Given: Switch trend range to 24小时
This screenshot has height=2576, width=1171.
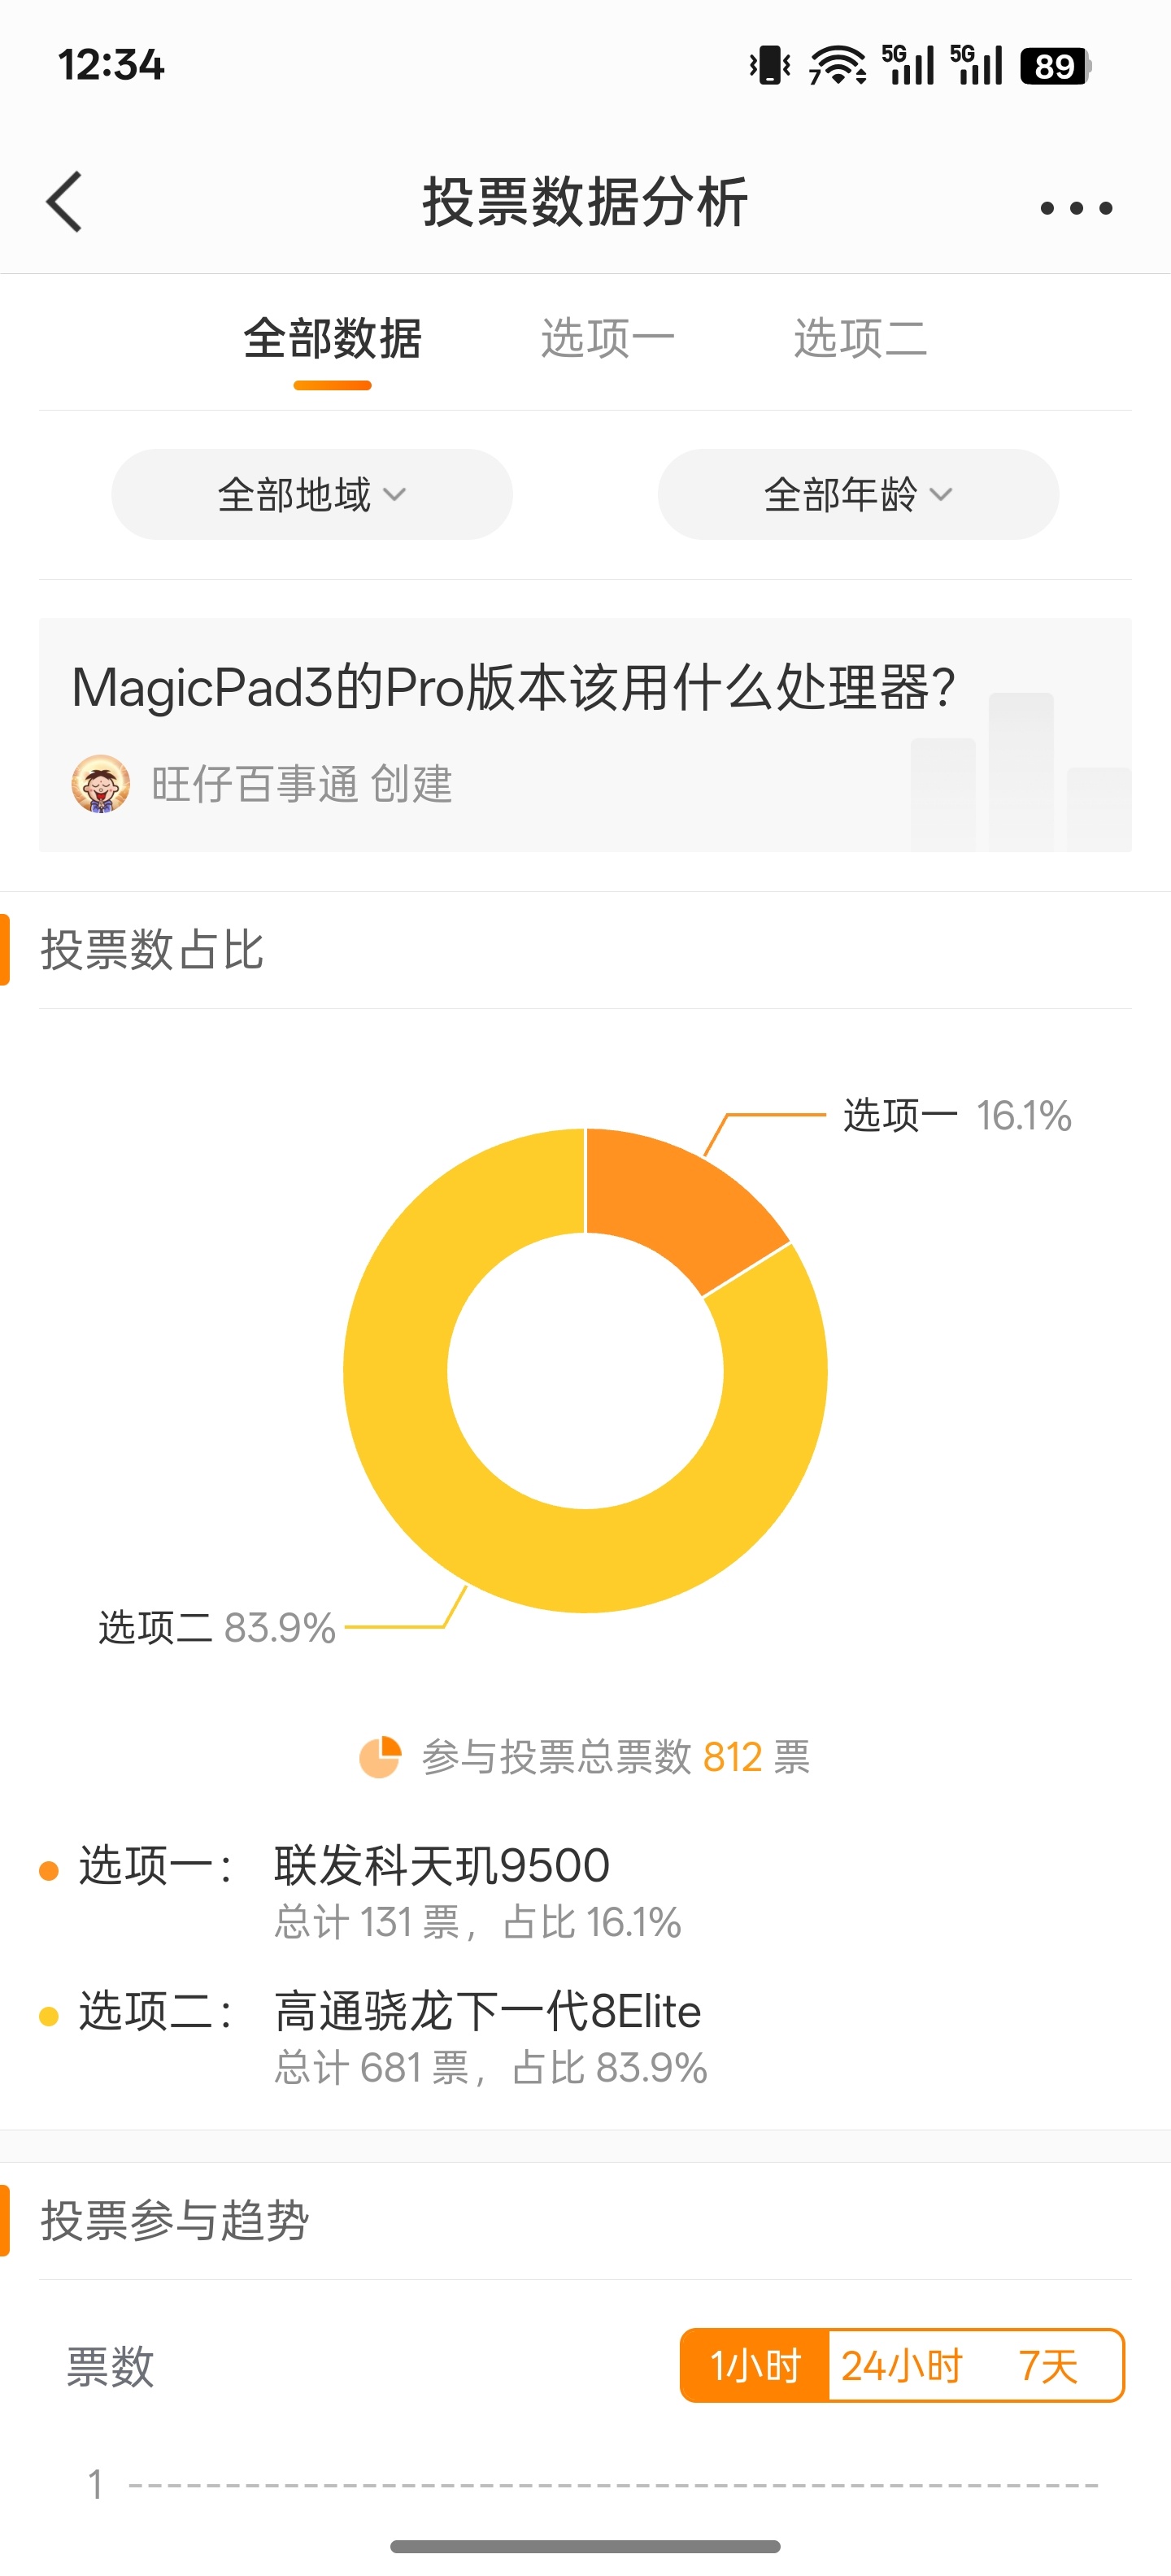Looking at the screenshot, I should click(901, 2365).
